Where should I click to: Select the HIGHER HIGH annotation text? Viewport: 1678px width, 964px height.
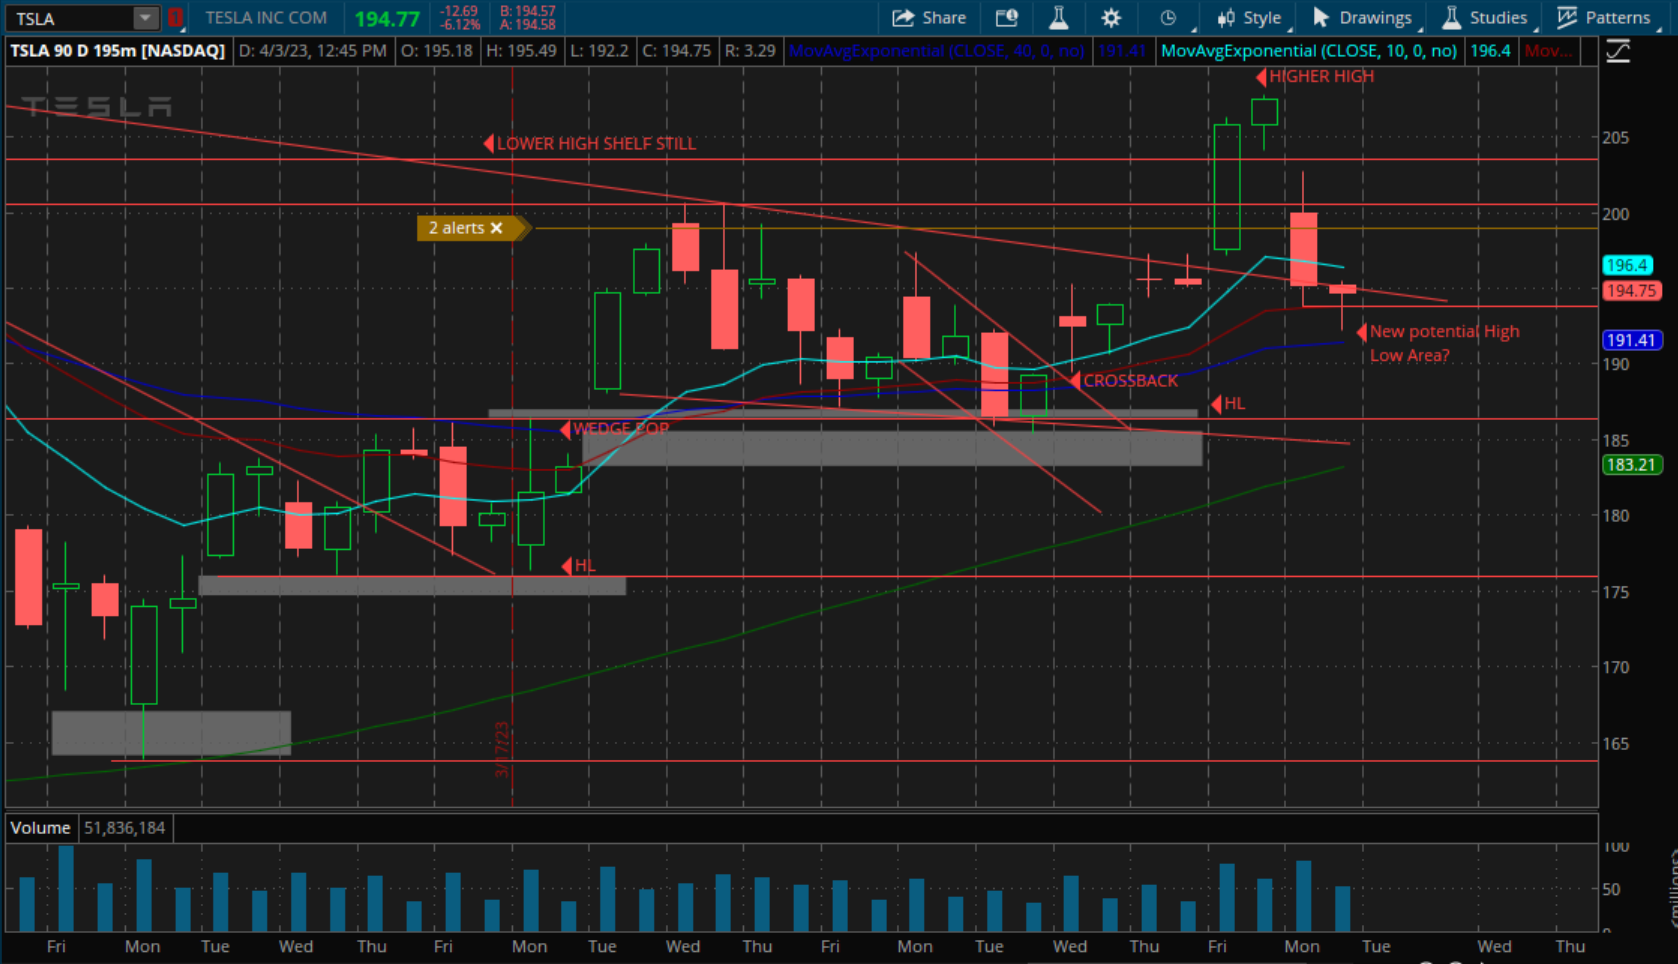pos(1321,76)
